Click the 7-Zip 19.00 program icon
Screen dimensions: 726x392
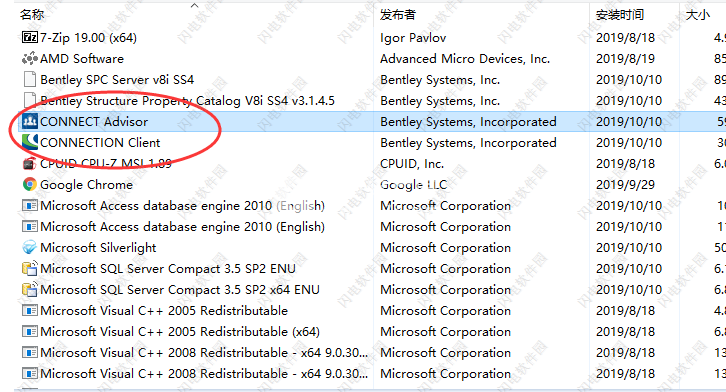[x=30, y=37]
